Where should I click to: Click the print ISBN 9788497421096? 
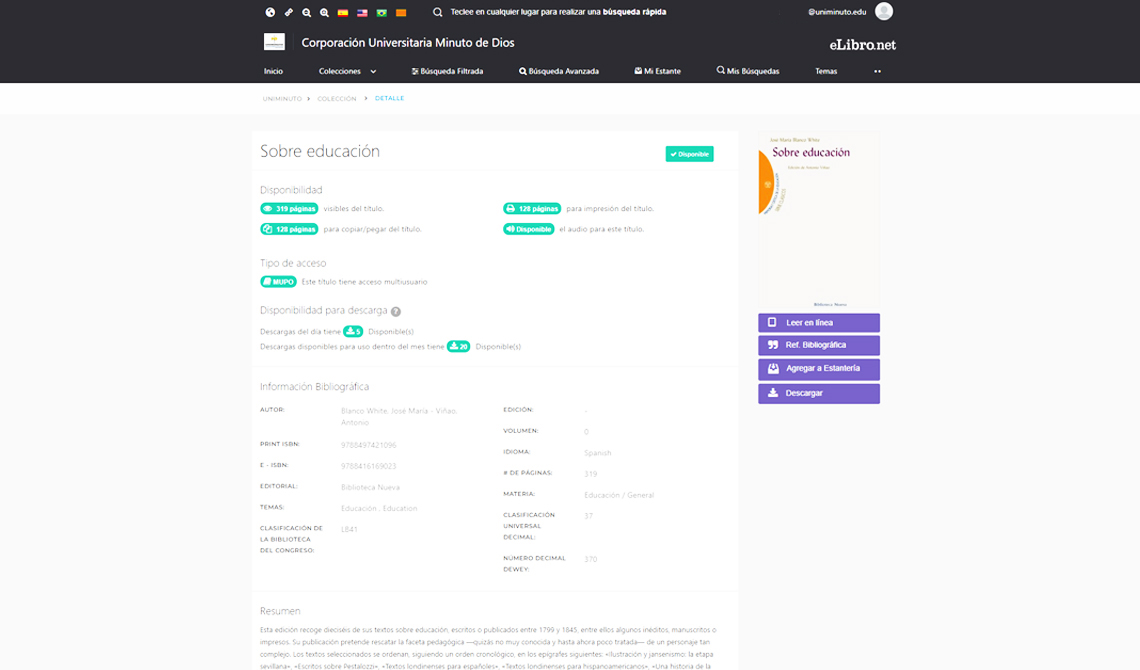pyautogui.click(x=369, y=445)
